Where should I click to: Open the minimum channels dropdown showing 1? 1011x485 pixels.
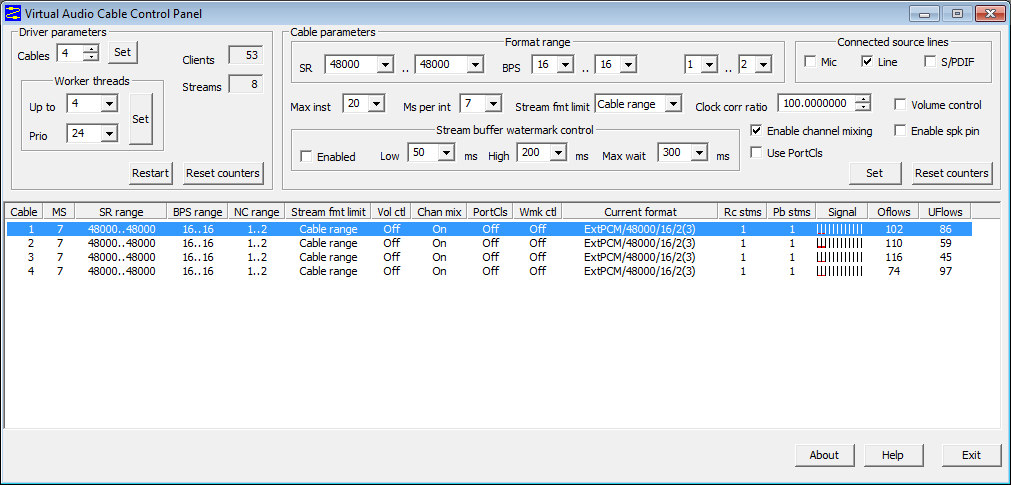710,64
